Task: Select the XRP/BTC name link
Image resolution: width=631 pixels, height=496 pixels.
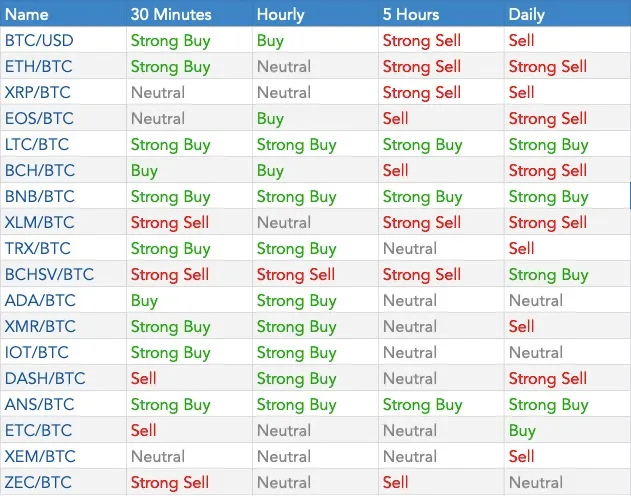Action: tap(38, 93)
